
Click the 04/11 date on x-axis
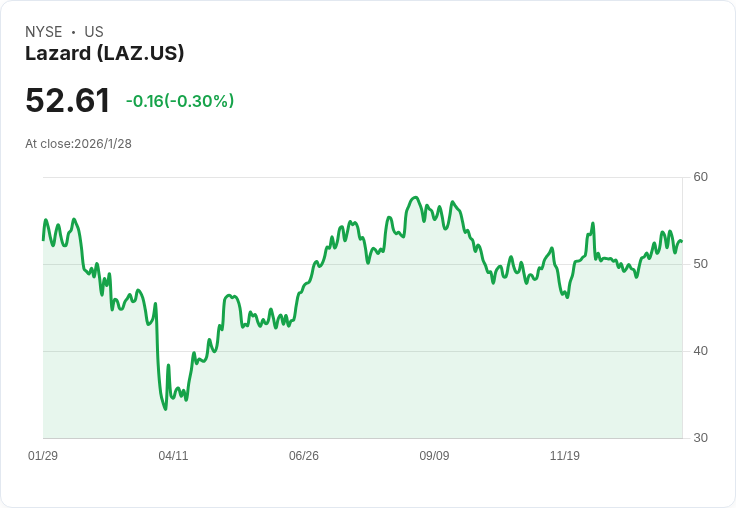pyautogui.click(x=173, y=456)
